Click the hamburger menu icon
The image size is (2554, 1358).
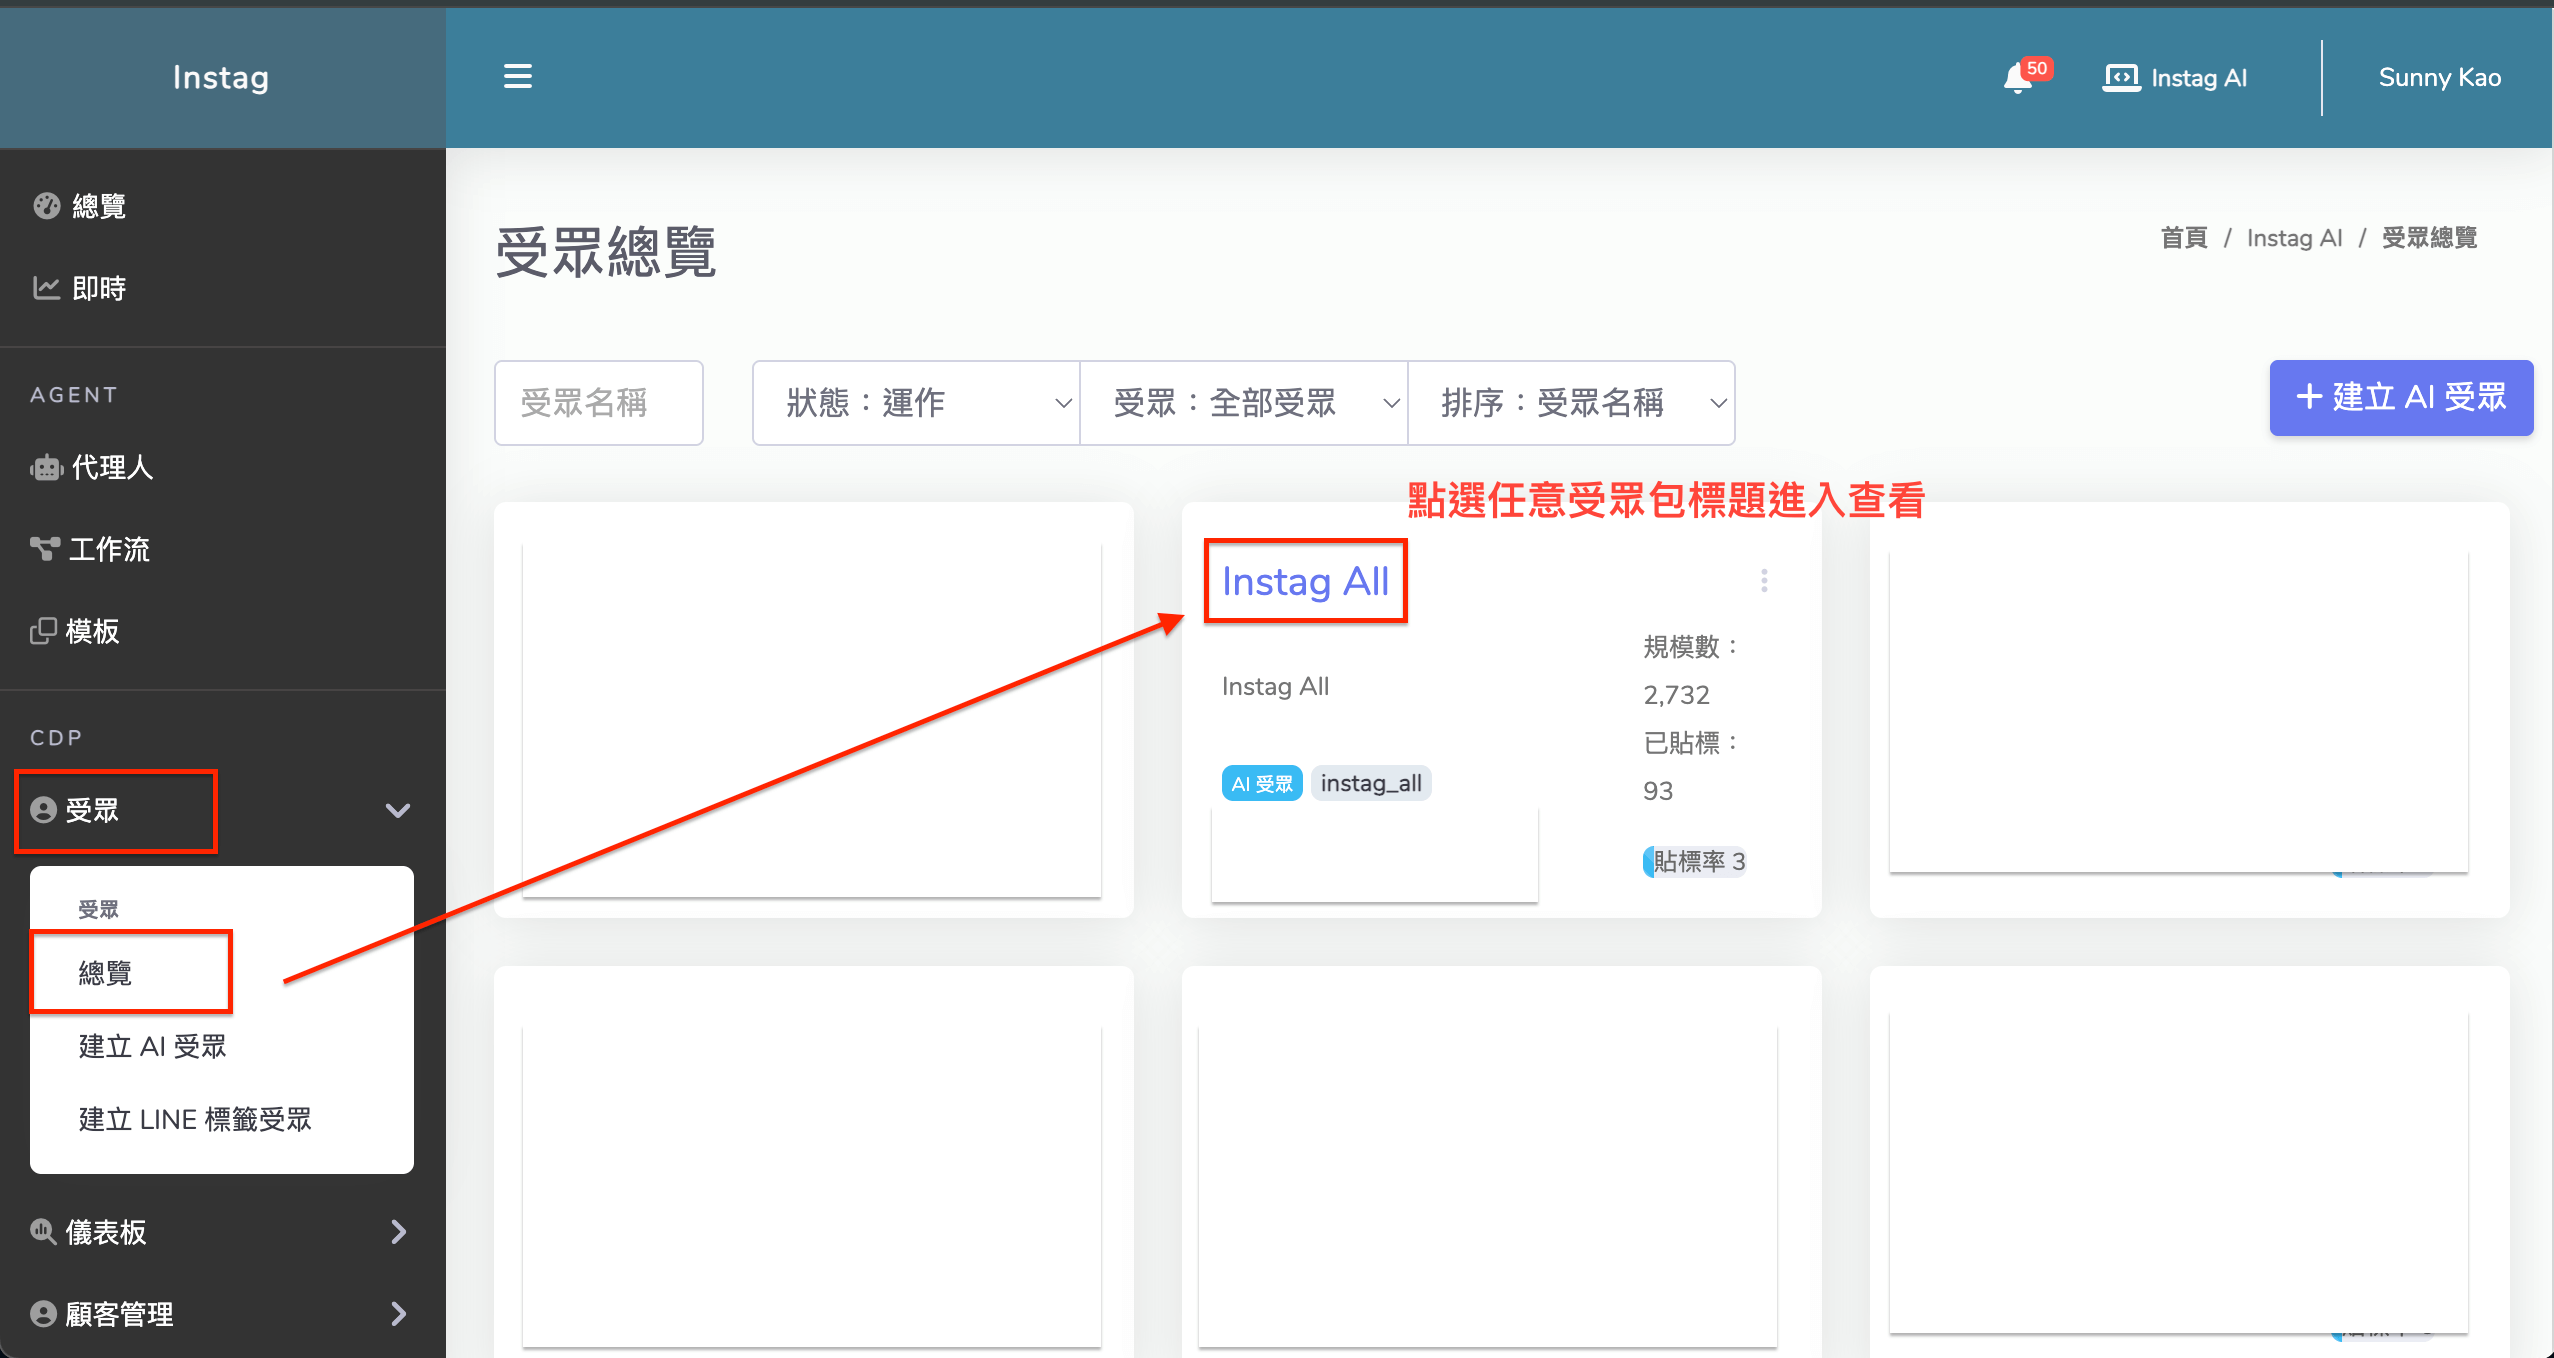517,77
